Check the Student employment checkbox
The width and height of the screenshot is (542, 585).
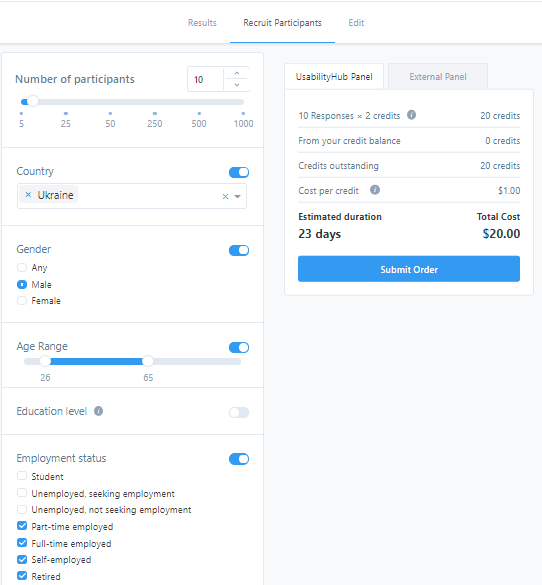(22, 476)
